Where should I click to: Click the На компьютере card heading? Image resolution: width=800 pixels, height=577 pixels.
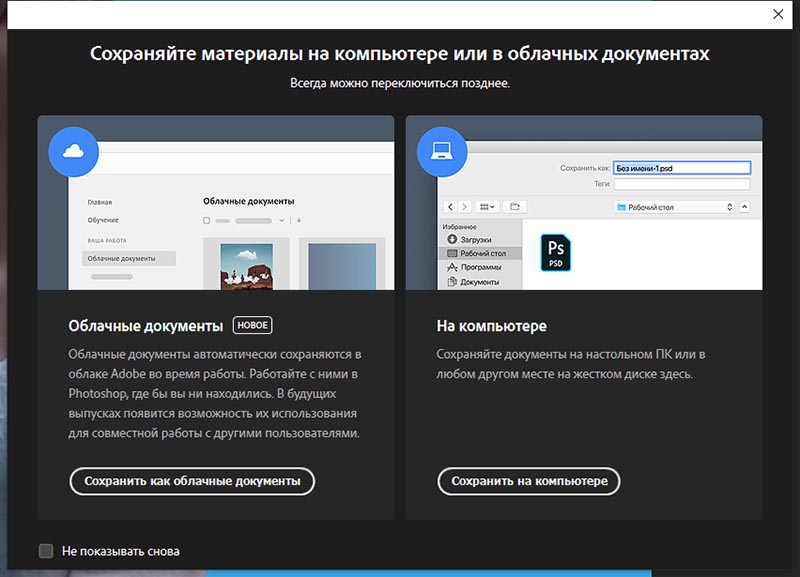coord(491,326)
